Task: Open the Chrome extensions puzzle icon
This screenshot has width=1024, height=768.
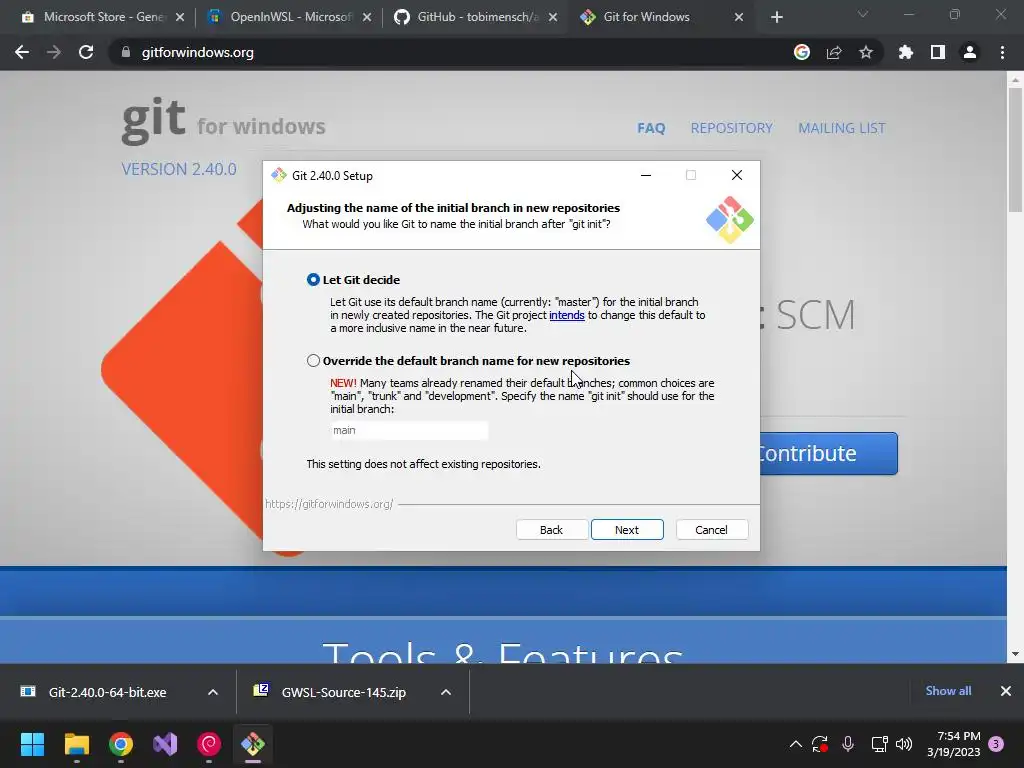Action: click(x=906, y=52)
